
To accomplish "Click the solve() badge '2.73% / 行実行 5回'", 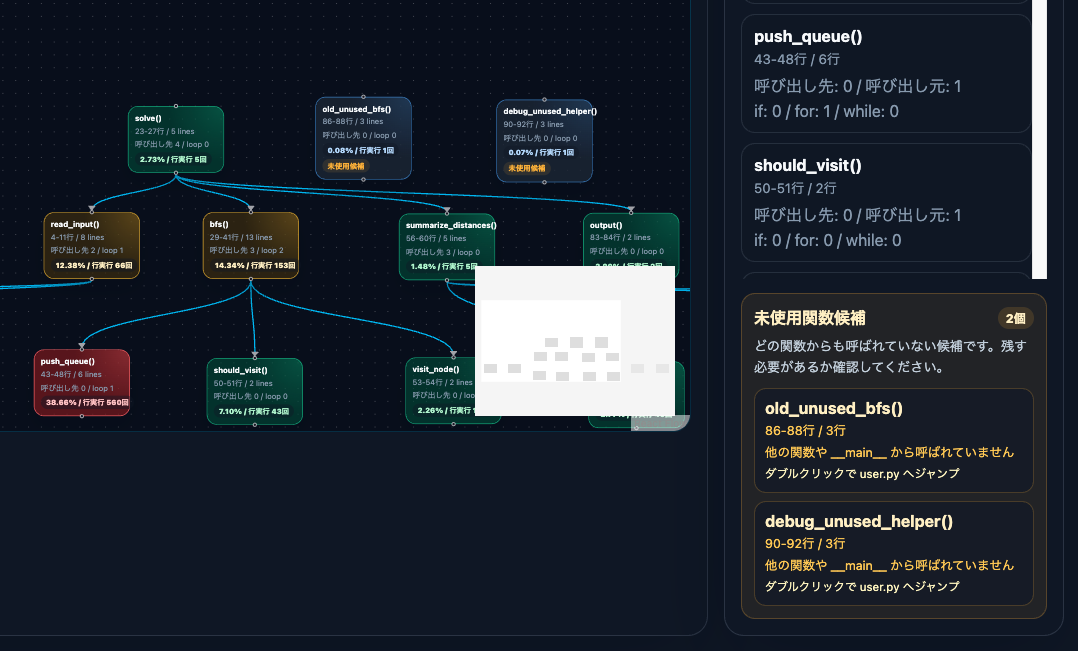I will (173, 159).
